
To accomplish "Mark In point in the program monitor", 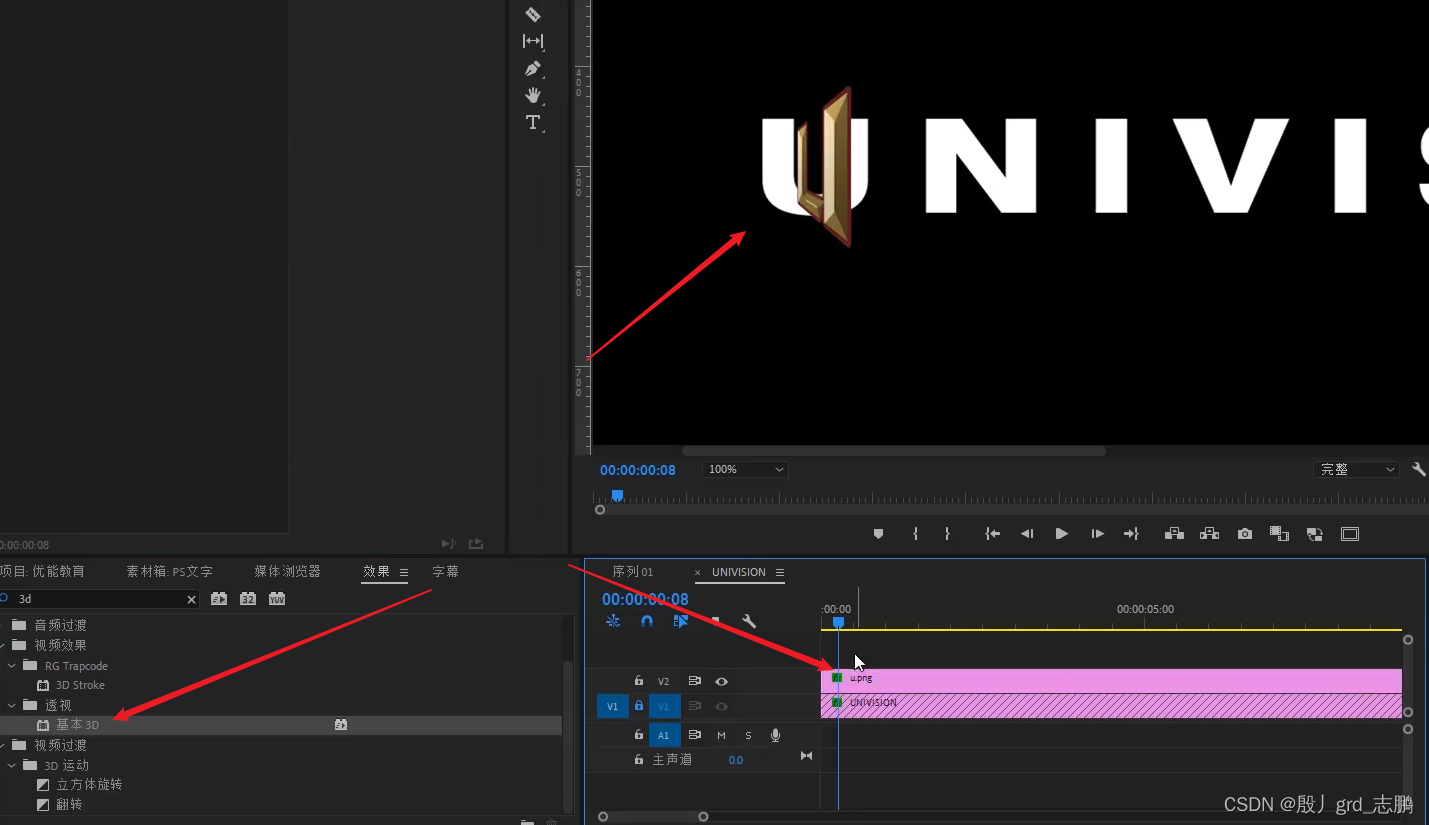I will [x=915, y=534].
